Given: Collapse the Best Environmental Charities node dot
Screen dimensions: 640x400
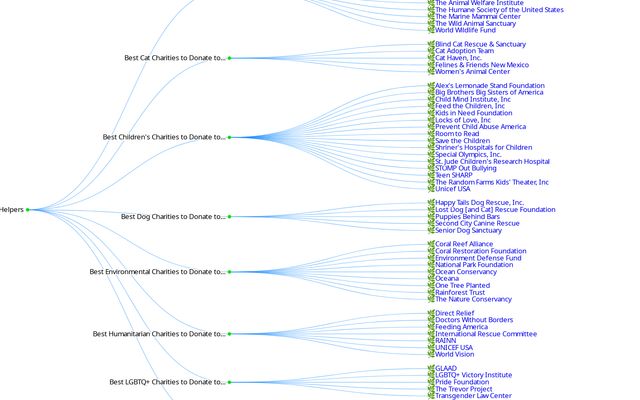Looking at the screenshot, I should click(x=229, y=271).
